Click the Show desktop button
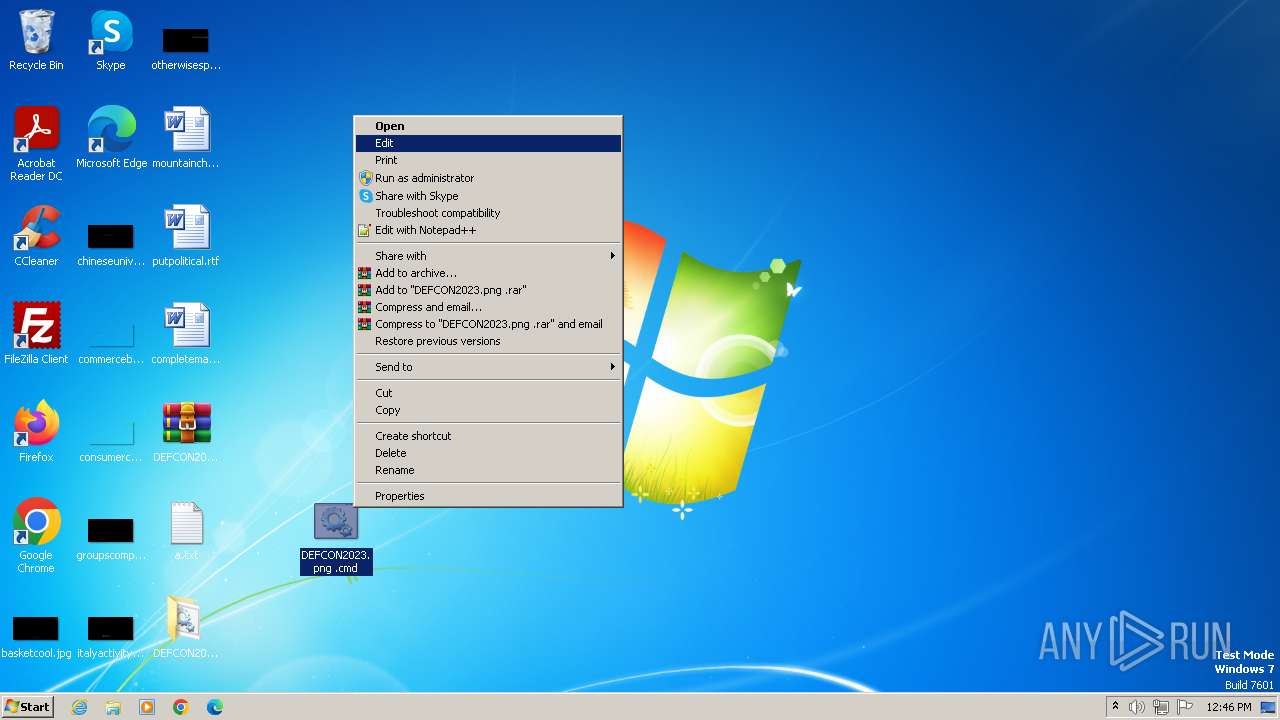The width and height of the screenshot is (1280, 720). tap(1270, 707)
